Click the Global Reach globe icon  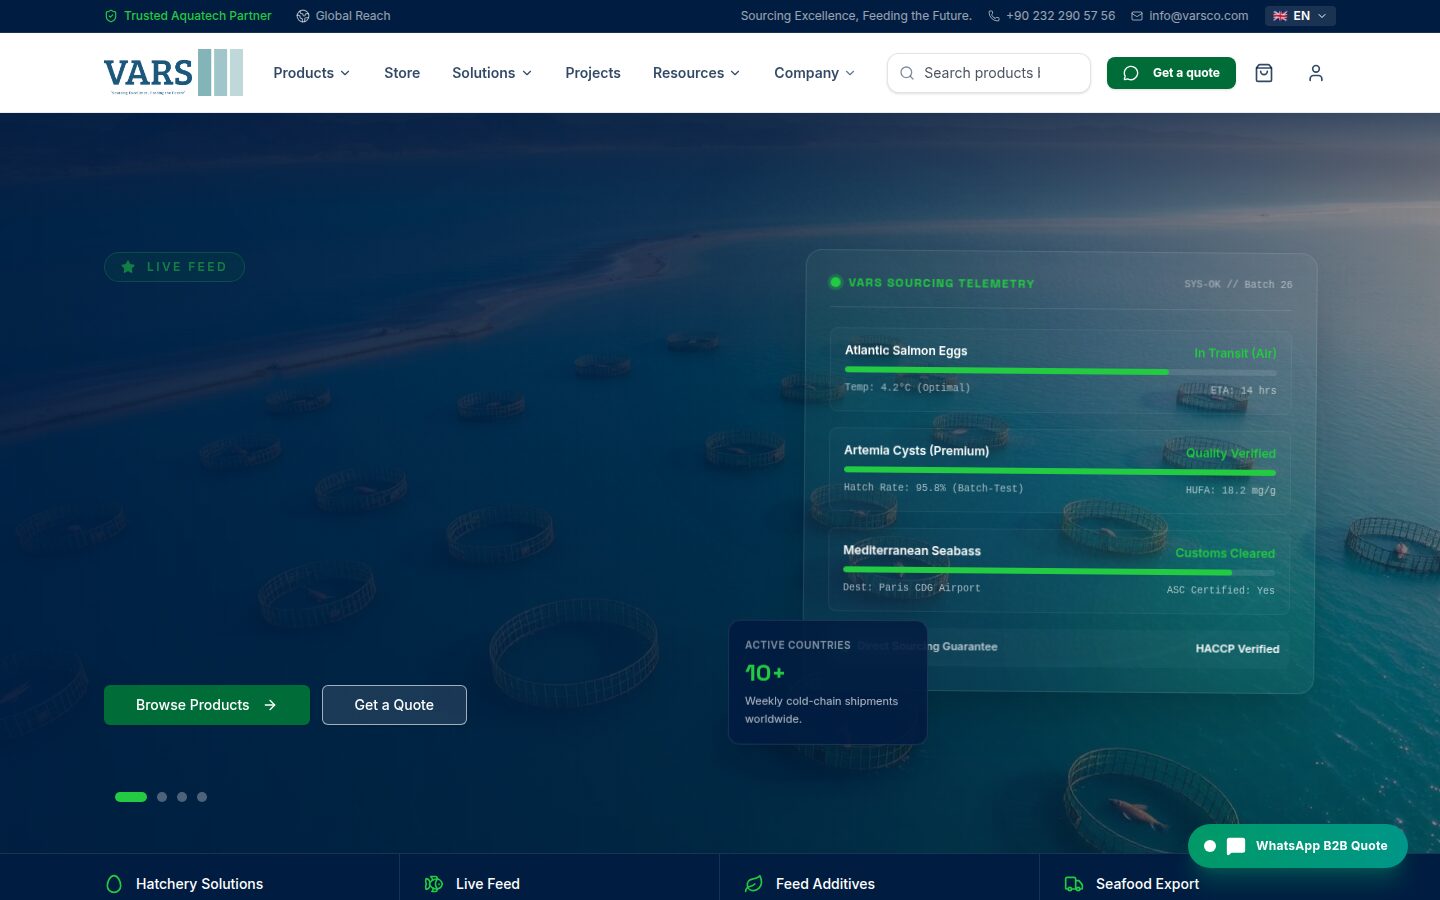303,16
